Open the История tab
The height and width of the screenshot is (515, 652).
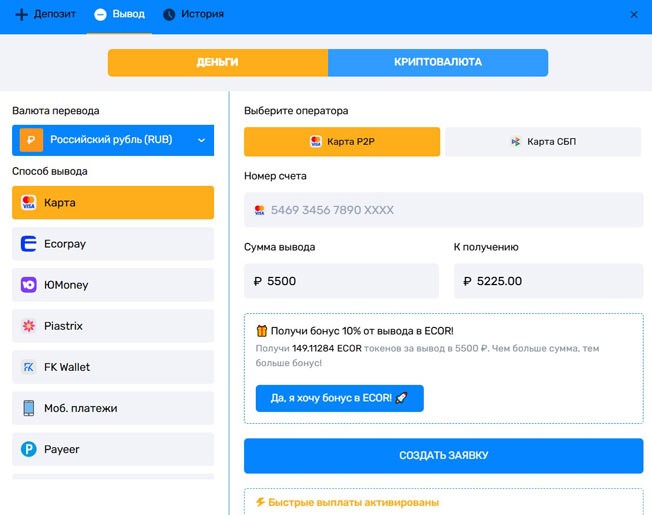click(x=193, y=15)
